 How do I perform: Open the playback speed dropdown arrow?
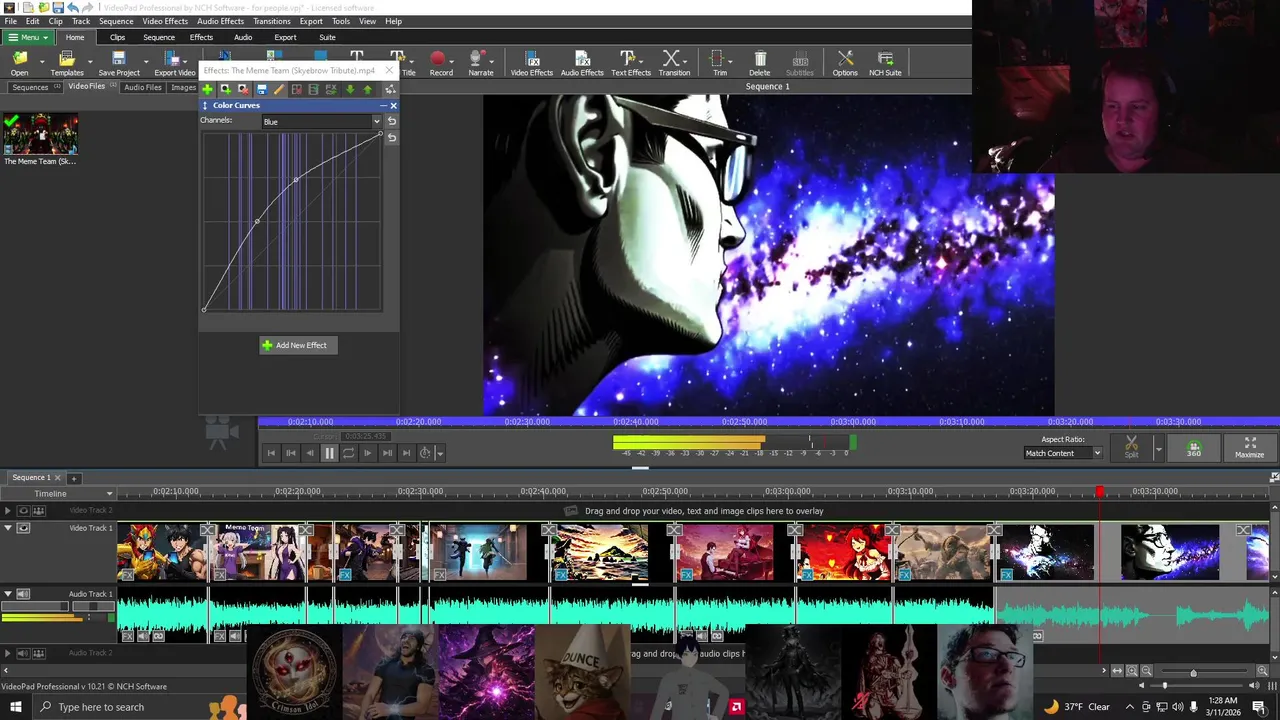tap(439, 454)
